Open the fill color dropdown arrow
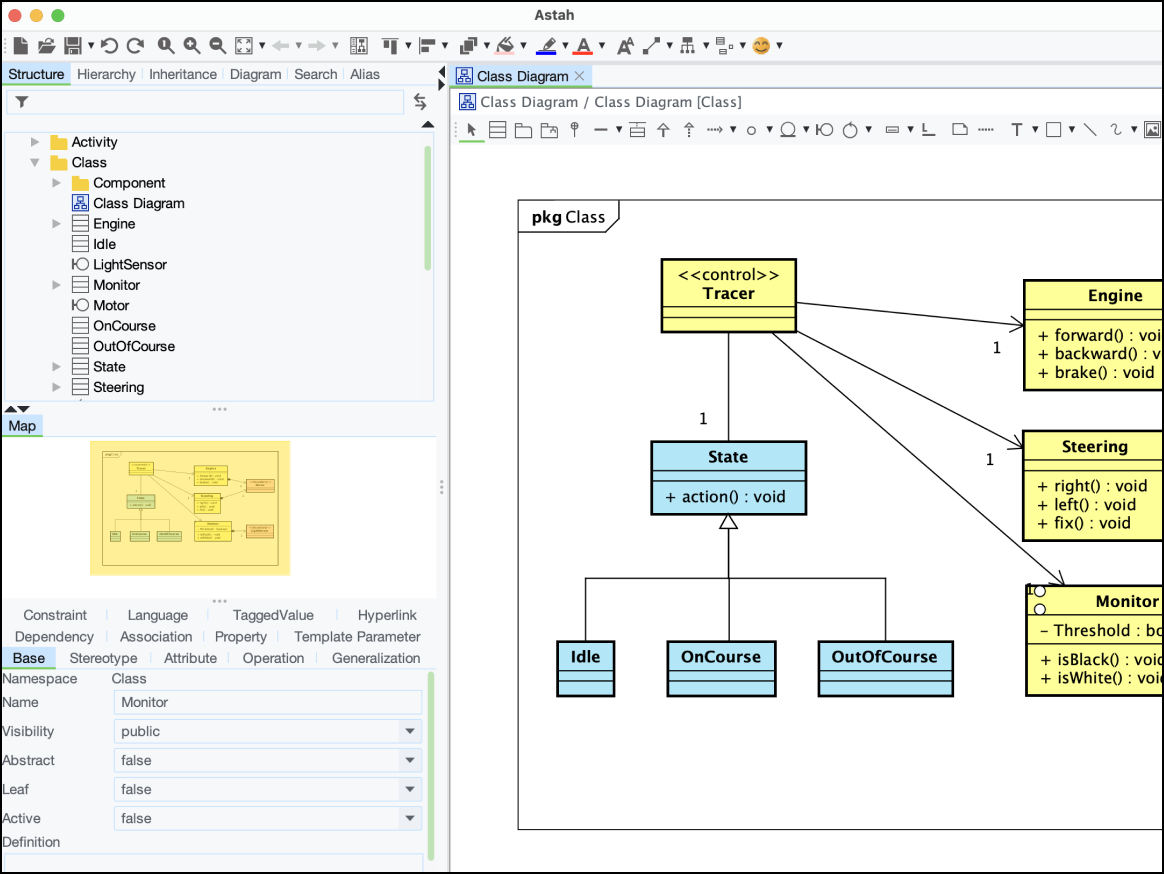1164x874 pixels. point(523,46)
